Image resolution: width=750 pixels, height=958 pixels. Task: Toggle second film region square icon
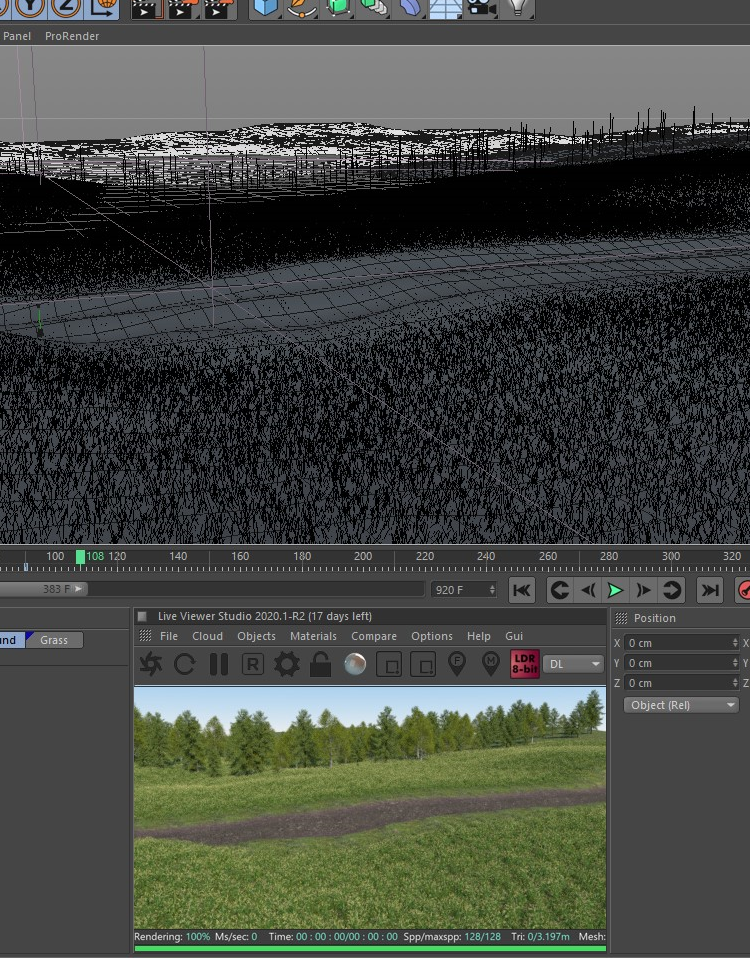(423, 664)
